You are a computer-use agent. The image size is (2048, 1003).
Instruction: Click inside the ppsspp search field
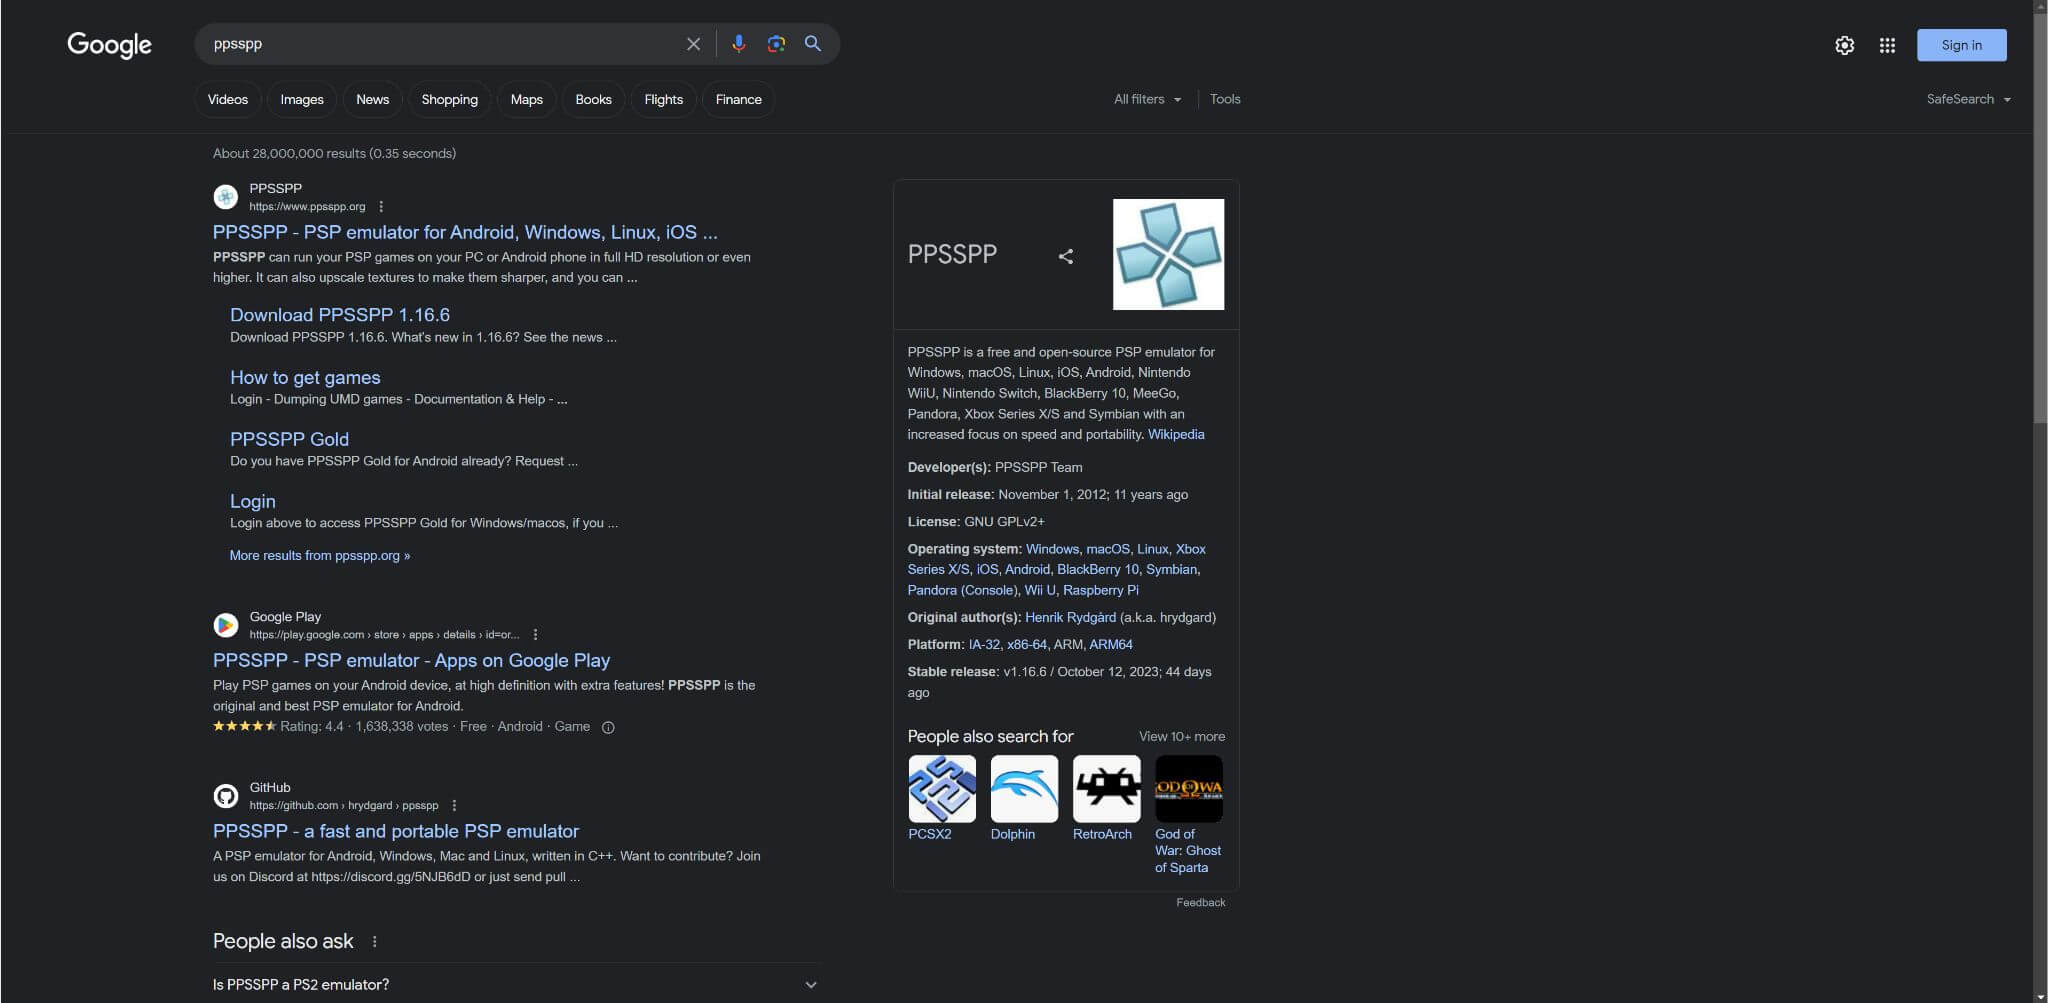tap(440, 44)
